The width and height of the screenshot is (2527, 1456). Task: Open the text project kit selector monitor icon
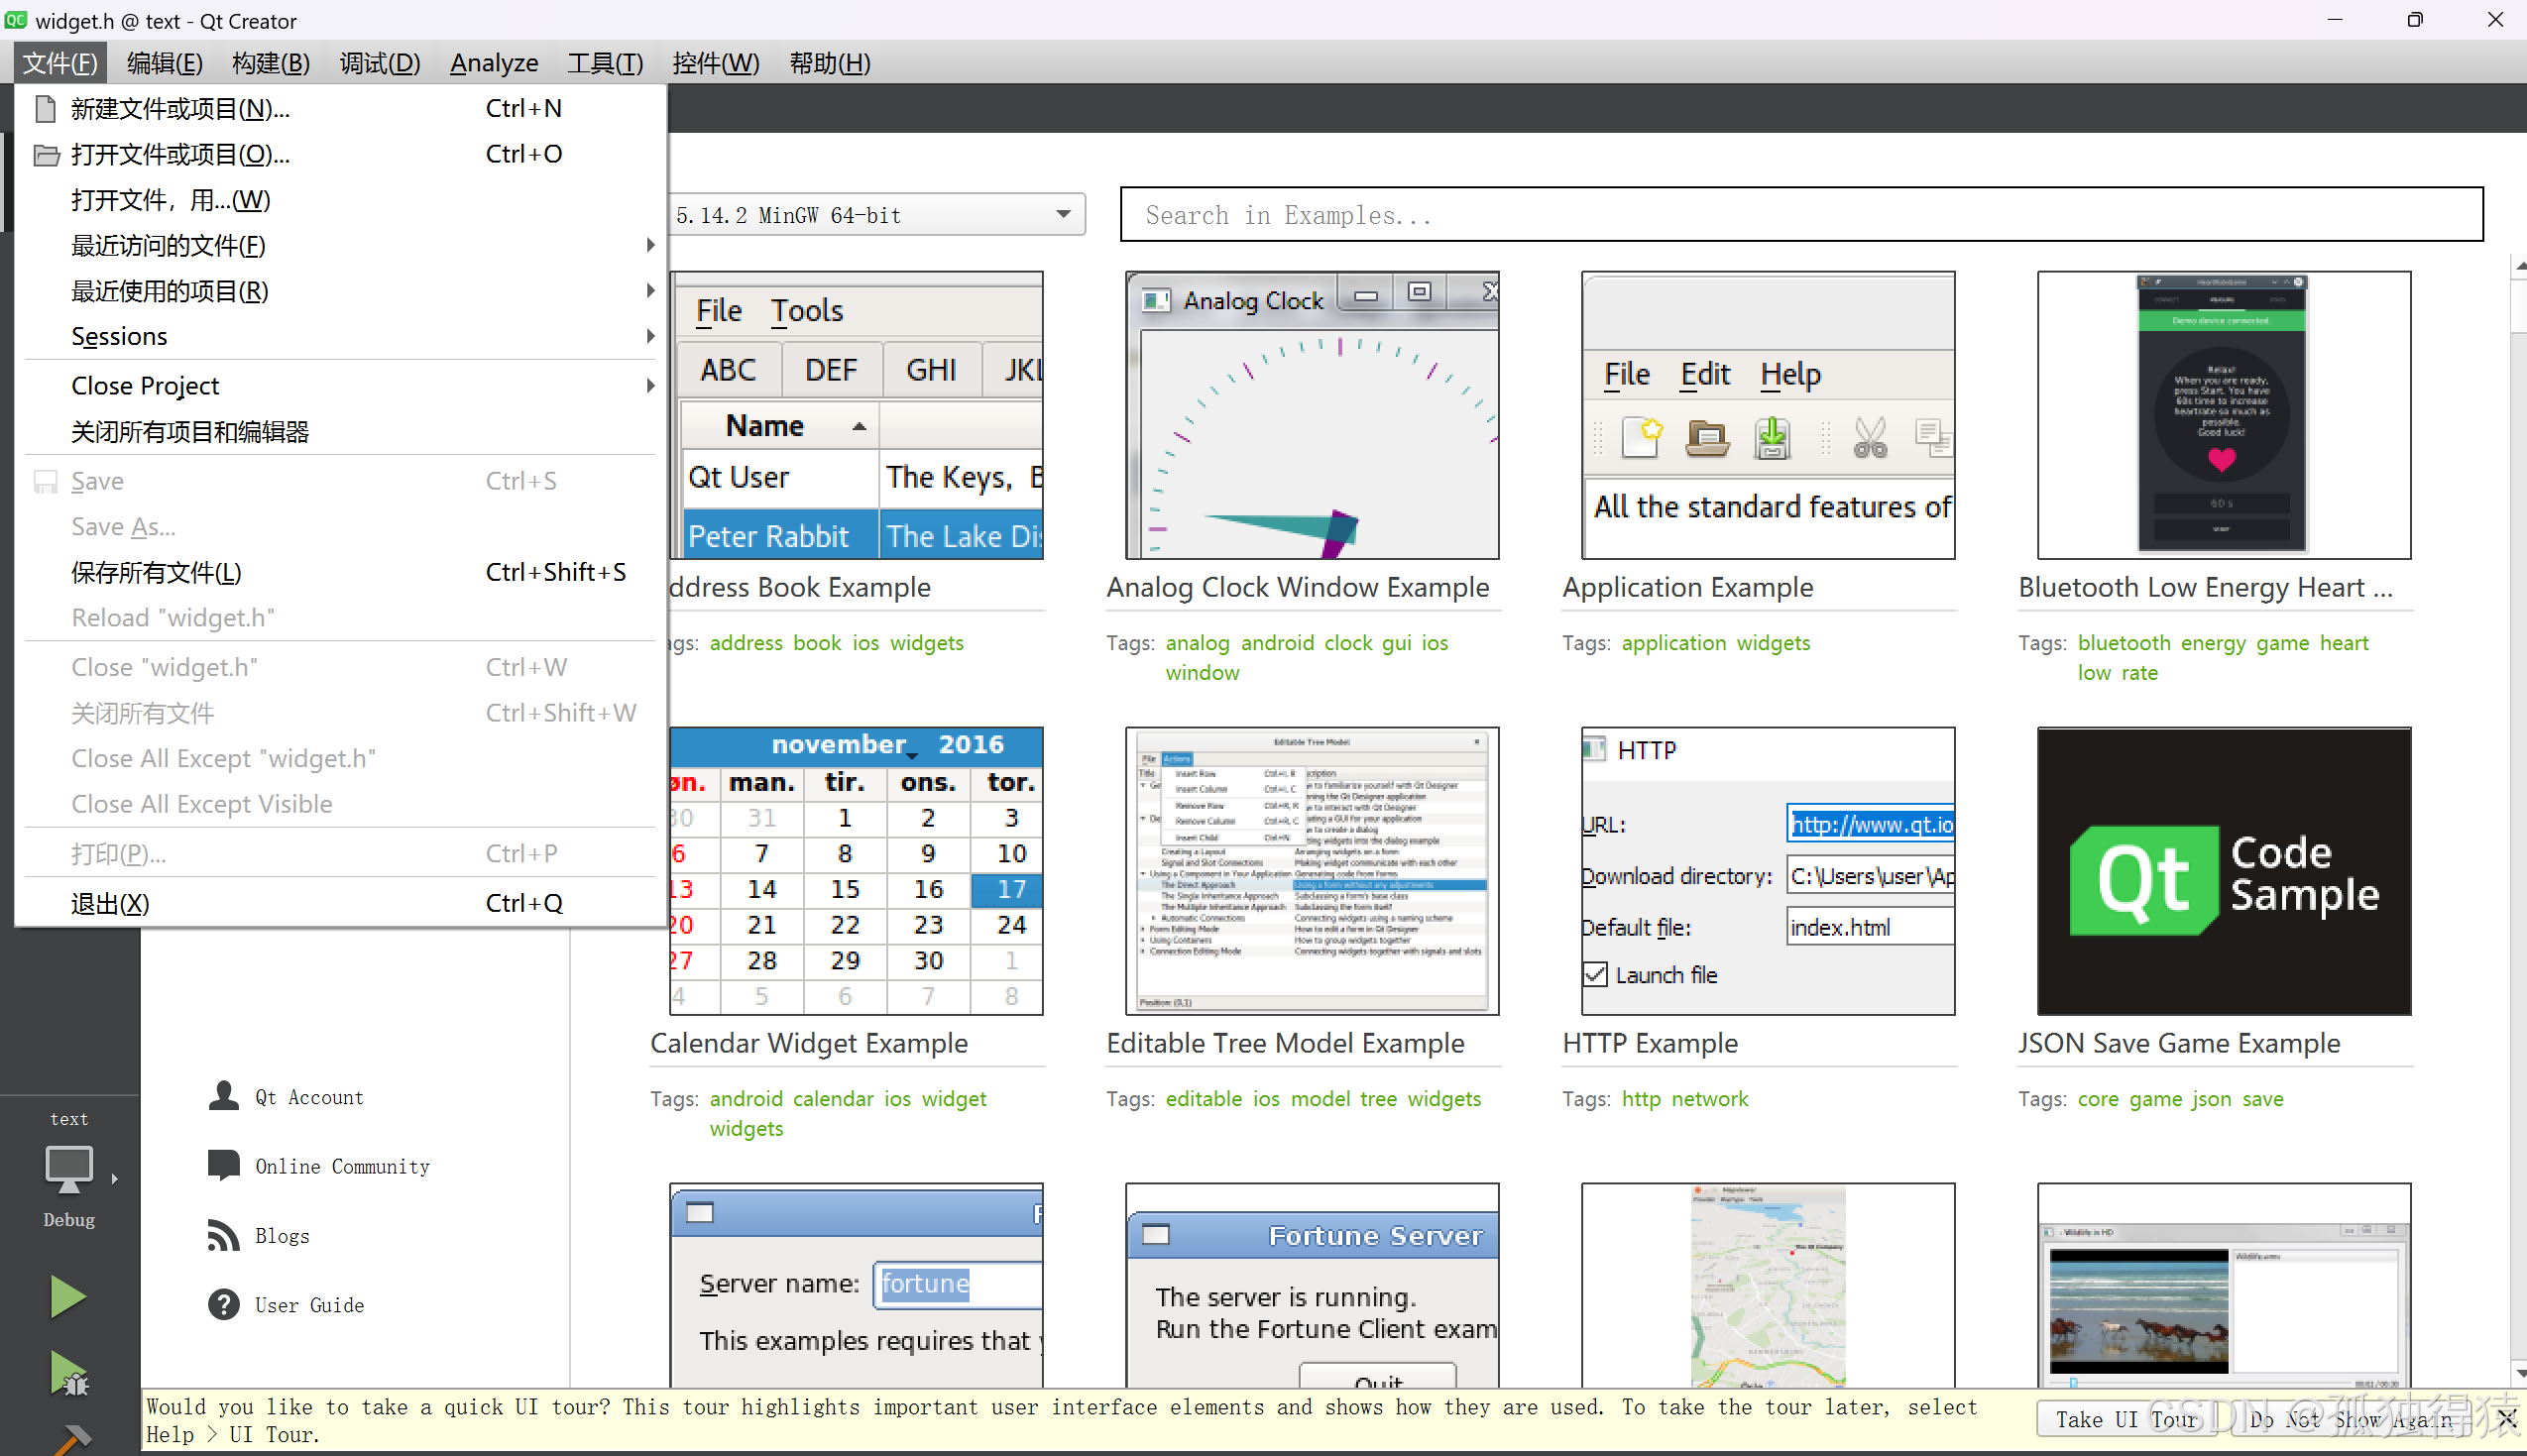[69, 1168]
